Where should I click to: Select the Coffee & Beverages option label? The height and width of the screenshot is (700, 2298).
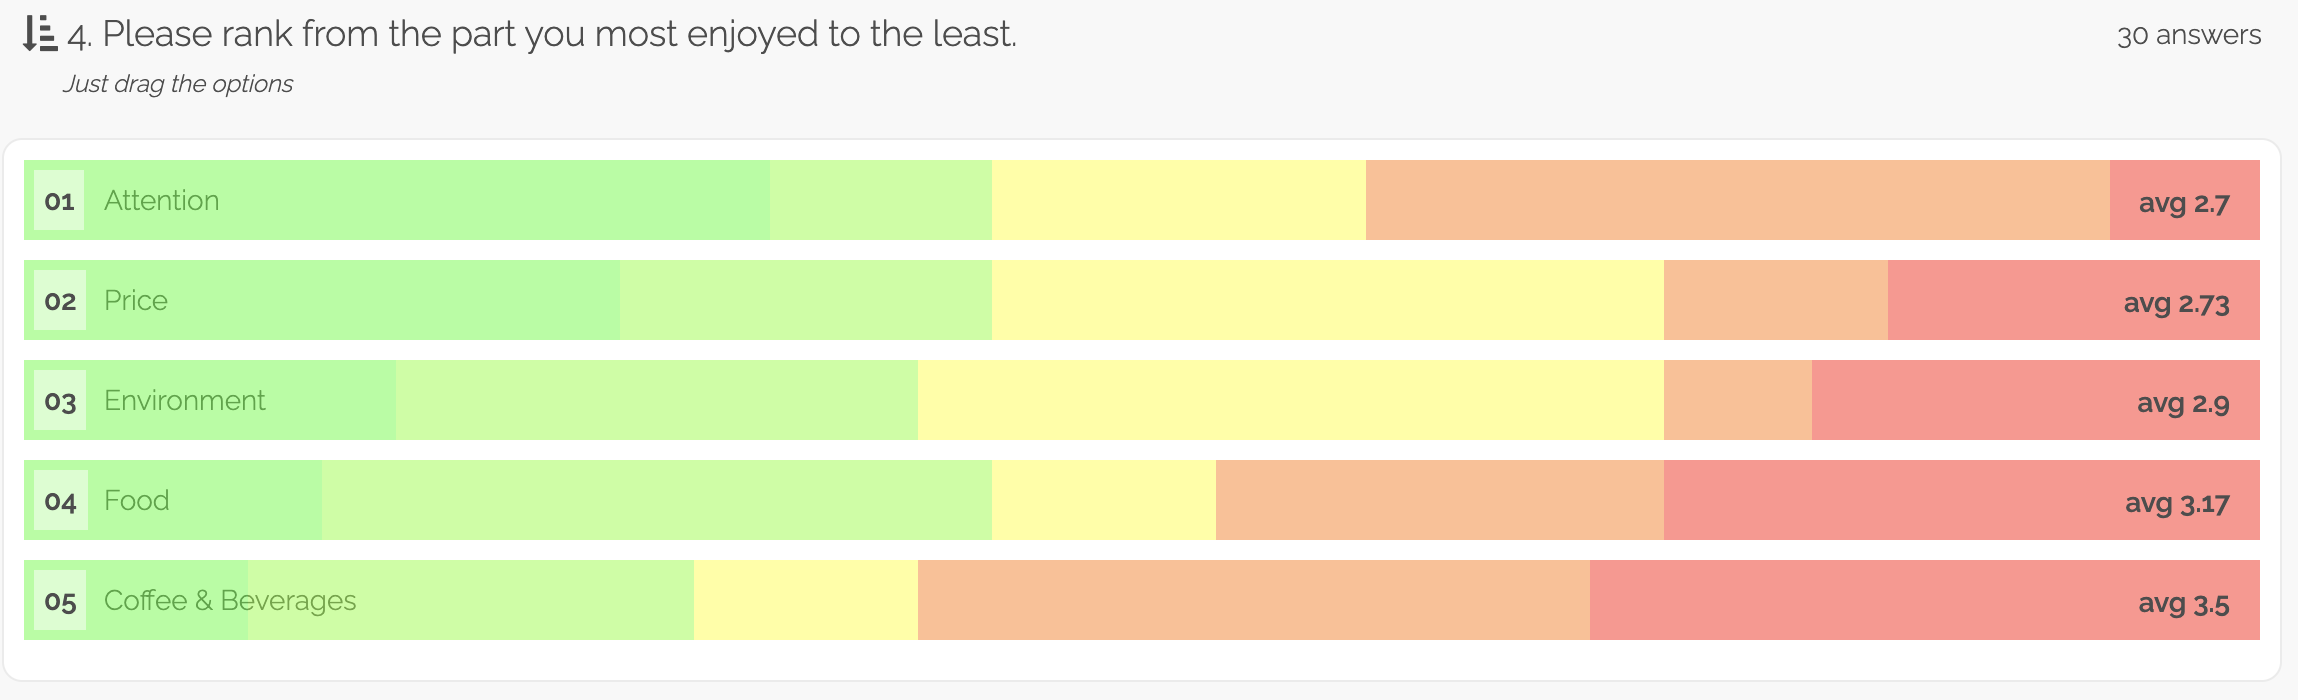pyautogui.click(x=230, y=601)
